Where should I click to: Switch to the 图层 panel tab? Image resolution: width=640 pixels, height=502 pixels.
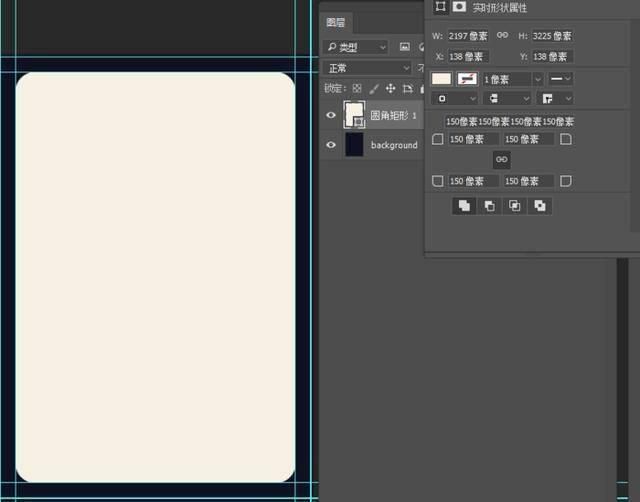click(x=336, y=22)
